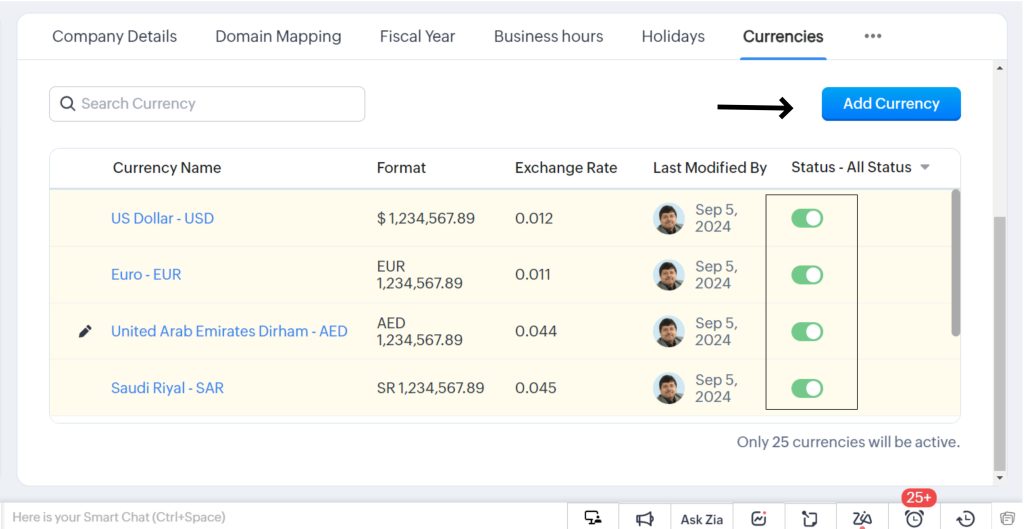
Task: Open the sticky note icon in bottom bar
Action: click(x=810, y=519)
